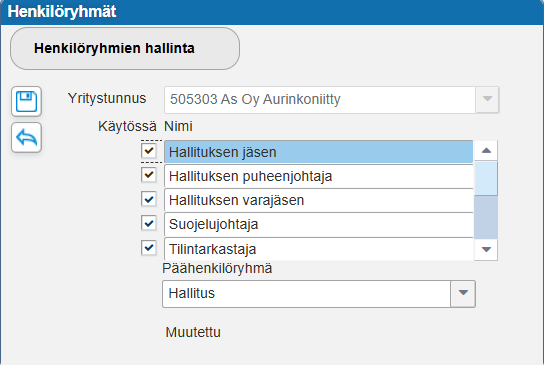Screen dimensions: 544x365
Task: Click the 505303 As Oy Aurinkoniitty field
Action: click(x=320, y=100)
